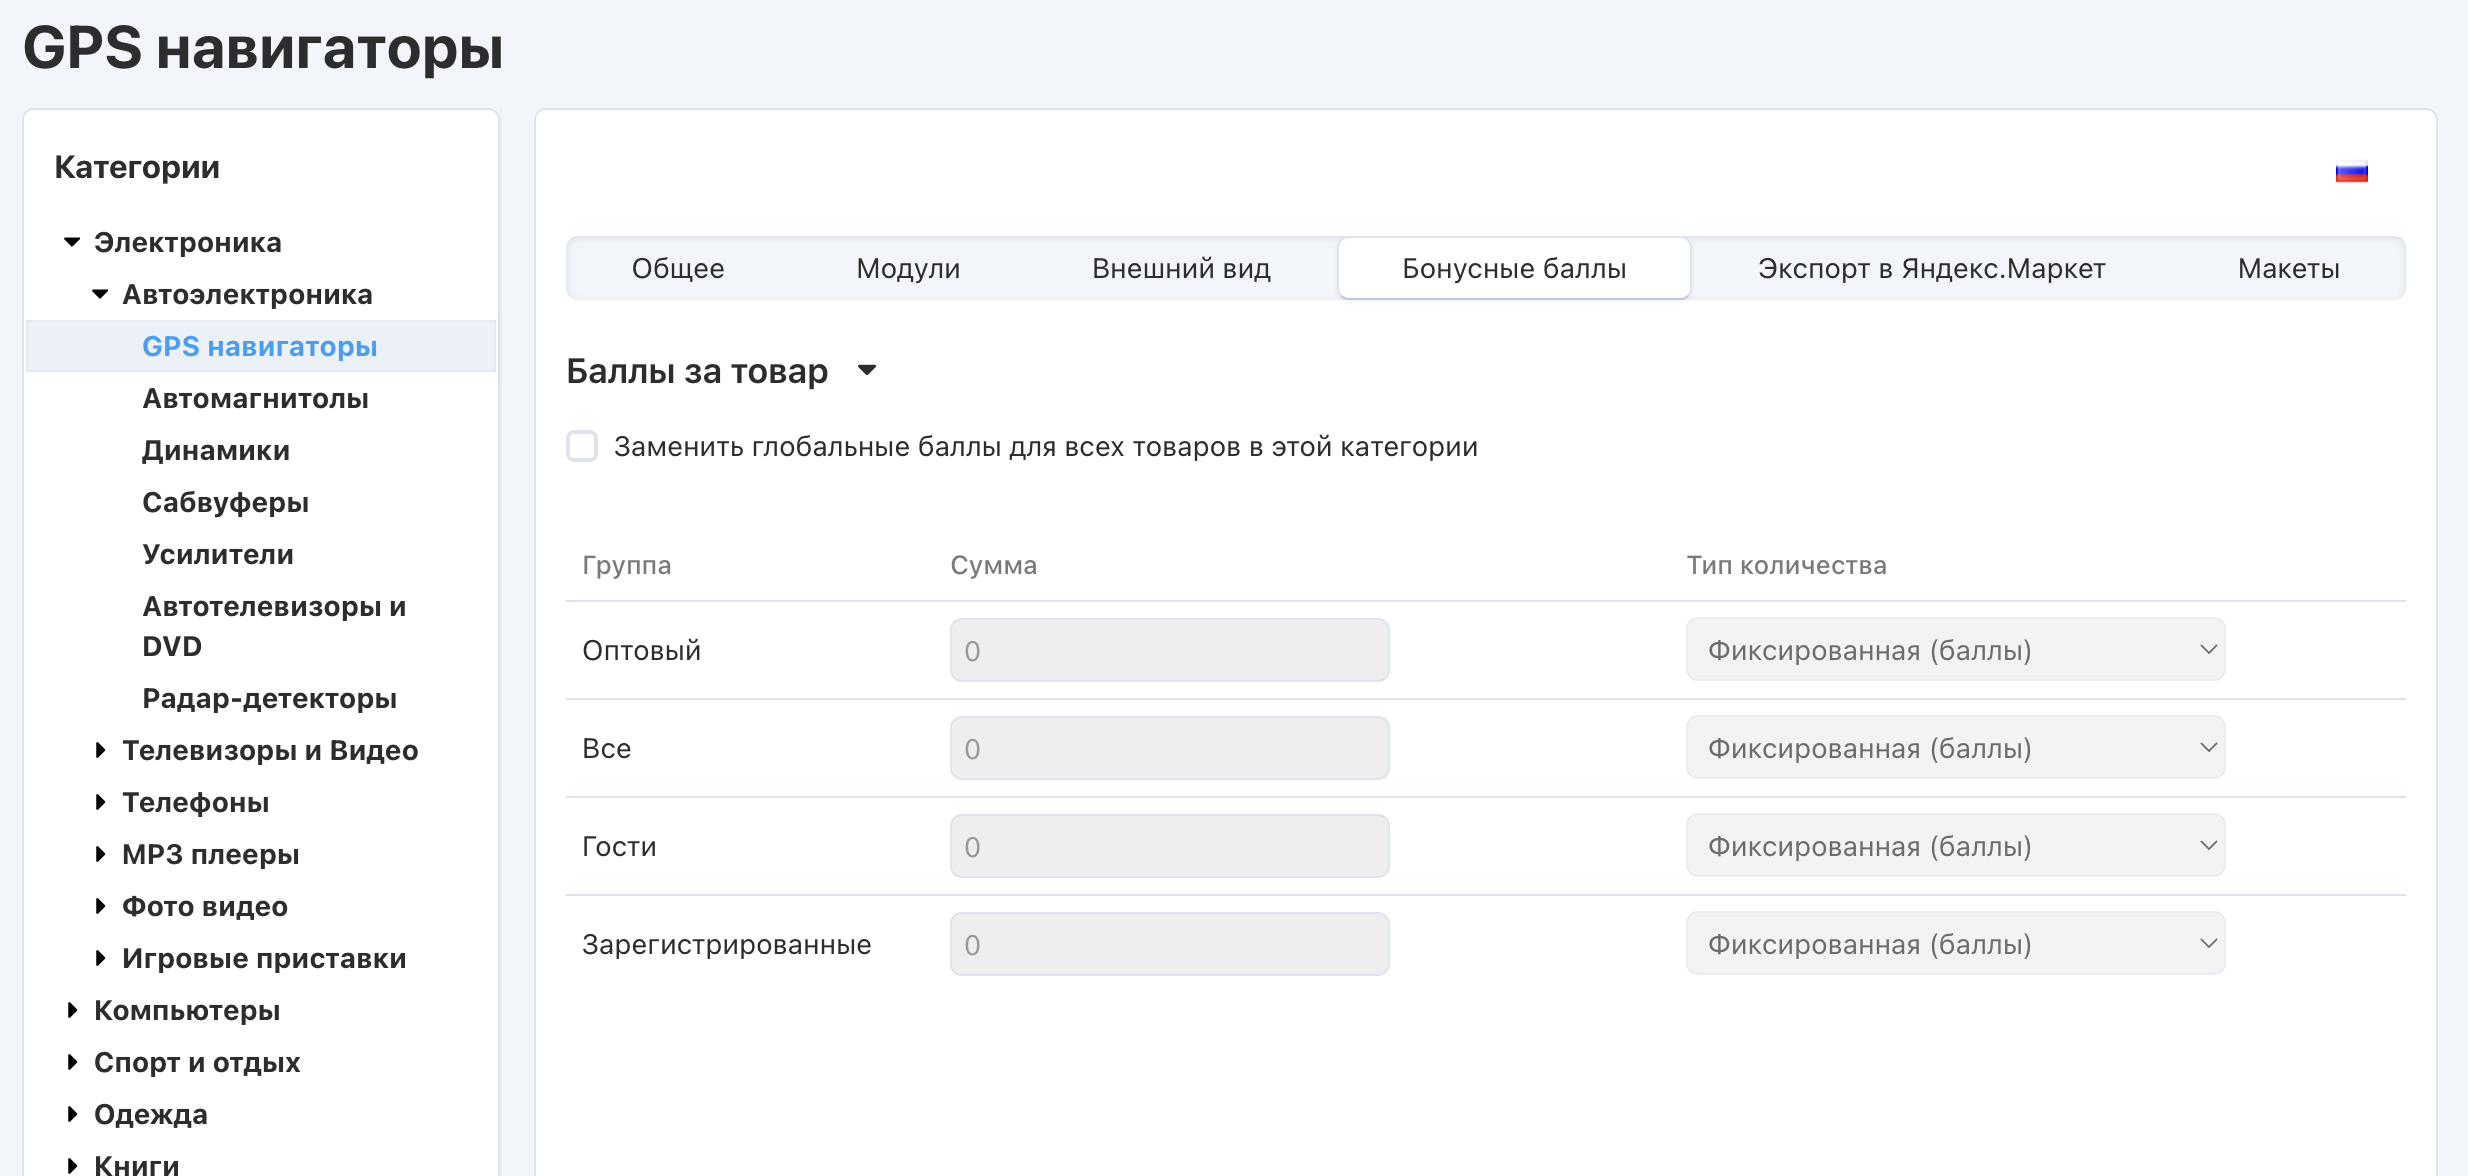Viewport: 2468px width, 1176px height.
Task: Collapse the Автоэлектроника subcategory arrow
Action: pyautogui.click(x=100, y=294)
